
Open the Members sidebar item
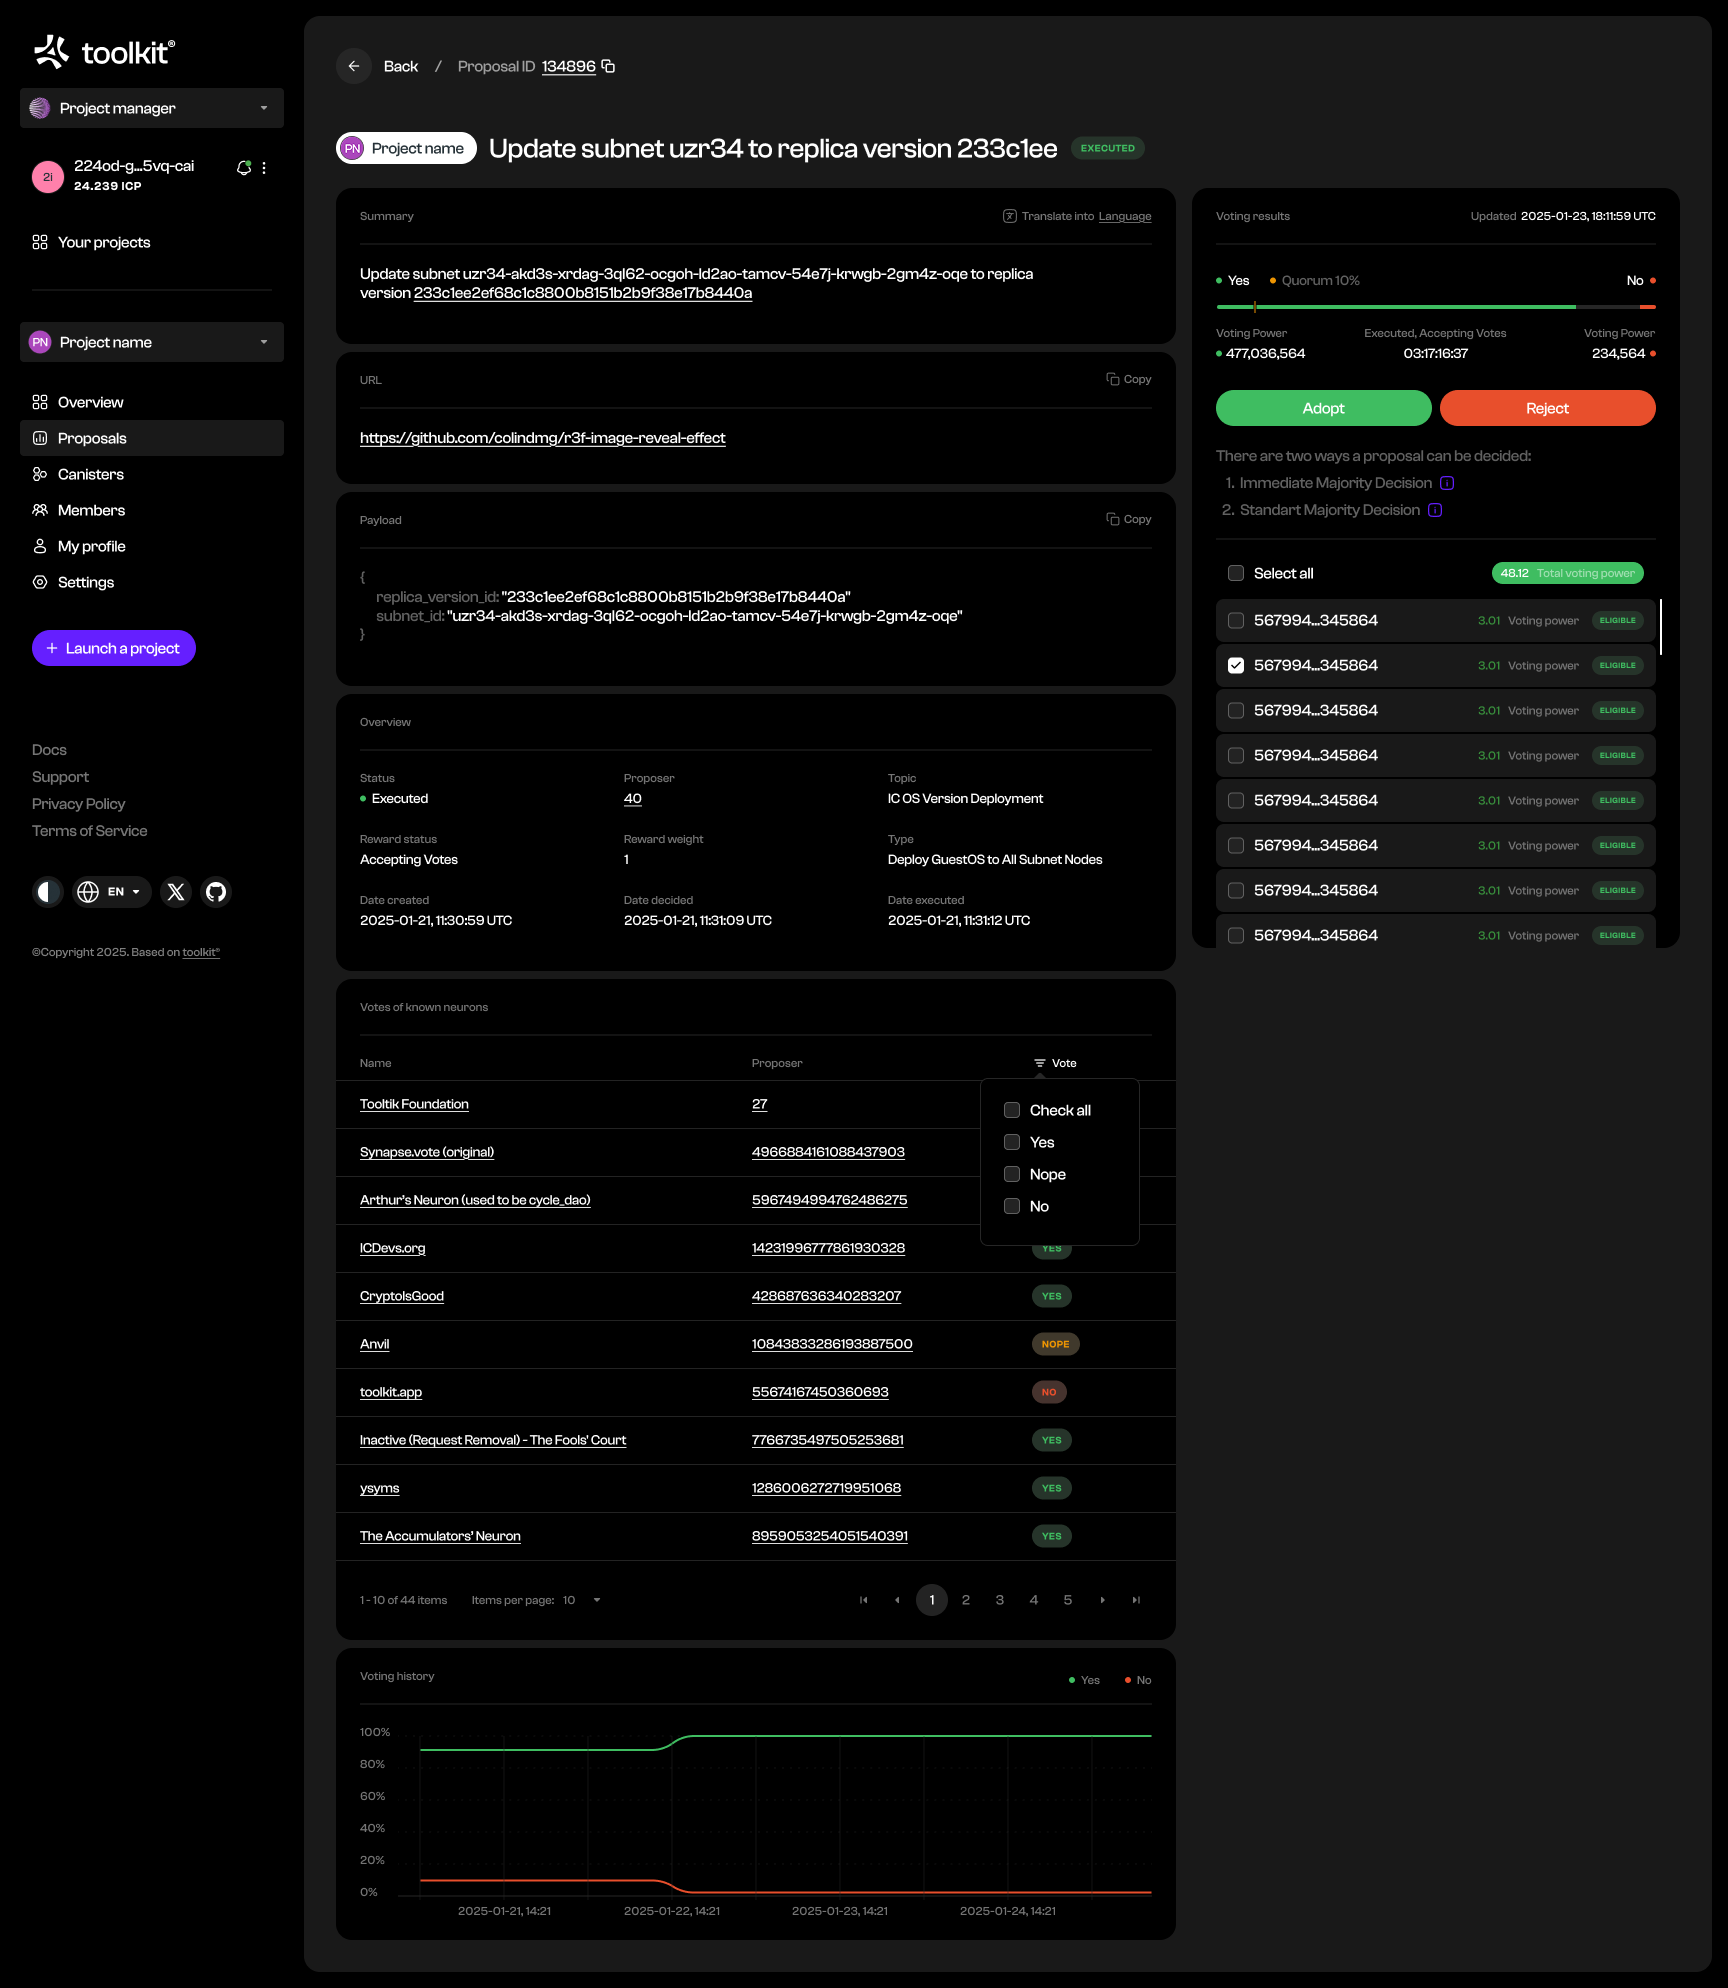[x=152, y=510]
